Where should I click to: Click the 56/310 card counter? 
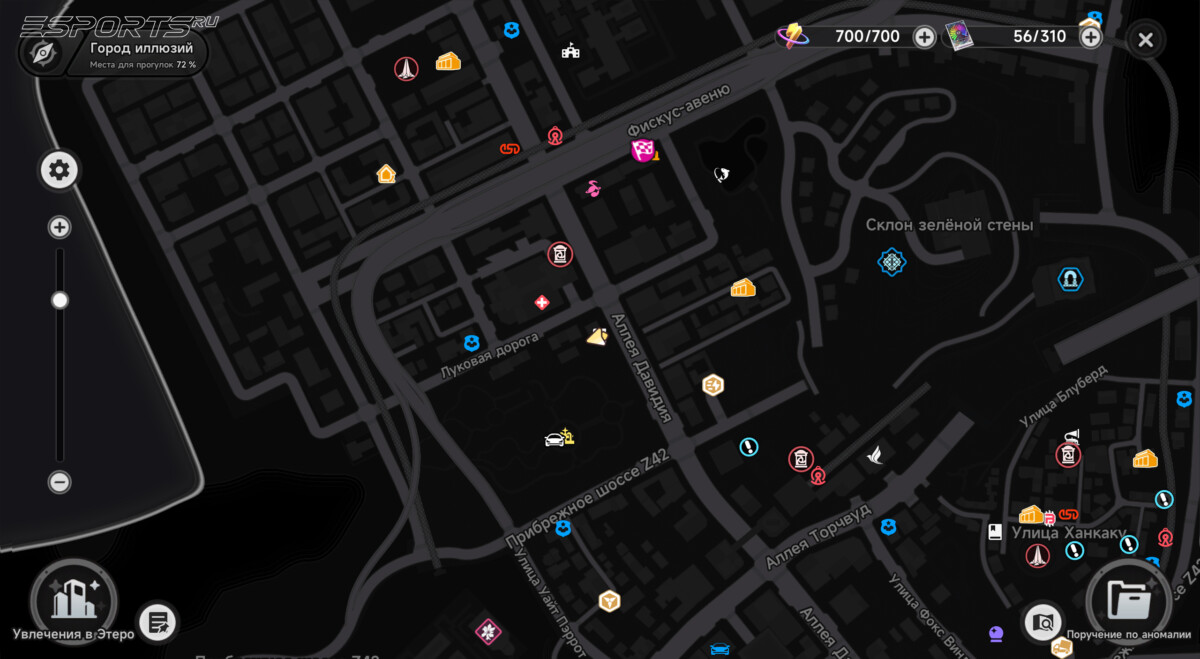pos(1039,37)
